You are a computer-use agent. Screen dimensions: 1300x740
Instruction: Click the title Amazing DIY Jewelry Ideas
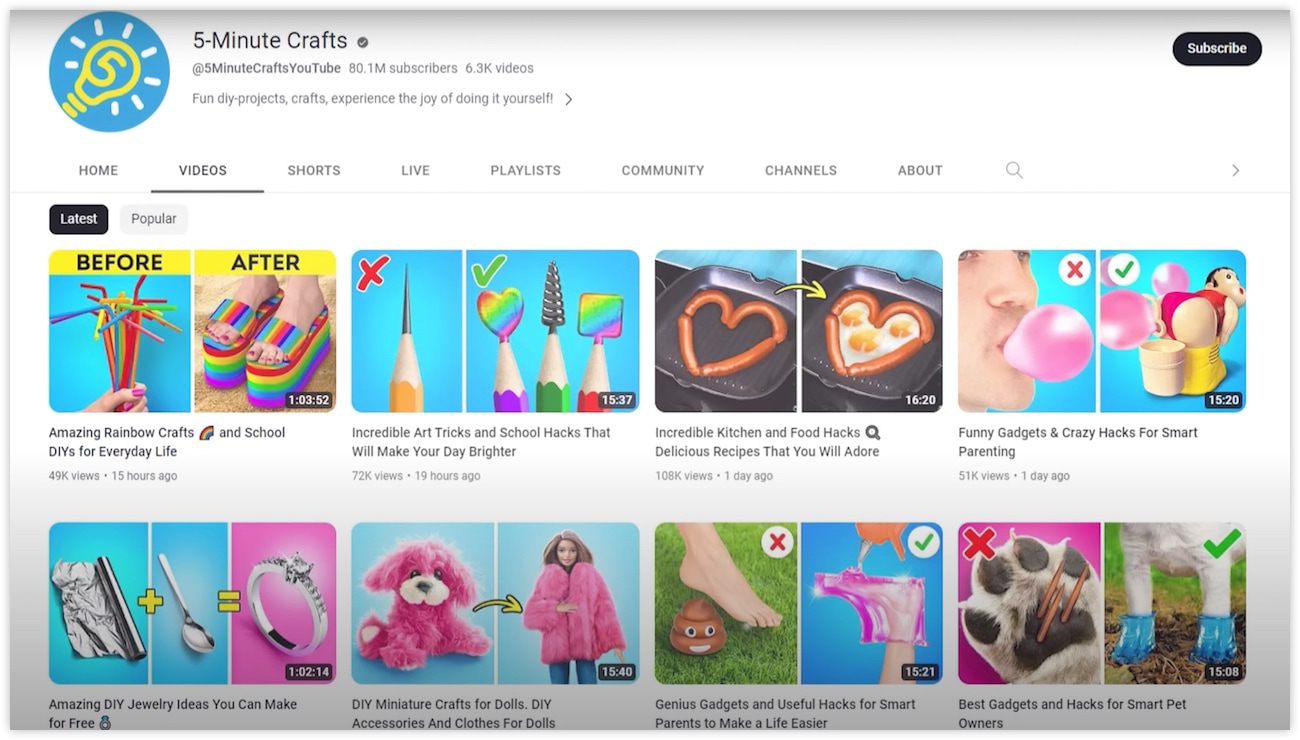click(173, 713)
